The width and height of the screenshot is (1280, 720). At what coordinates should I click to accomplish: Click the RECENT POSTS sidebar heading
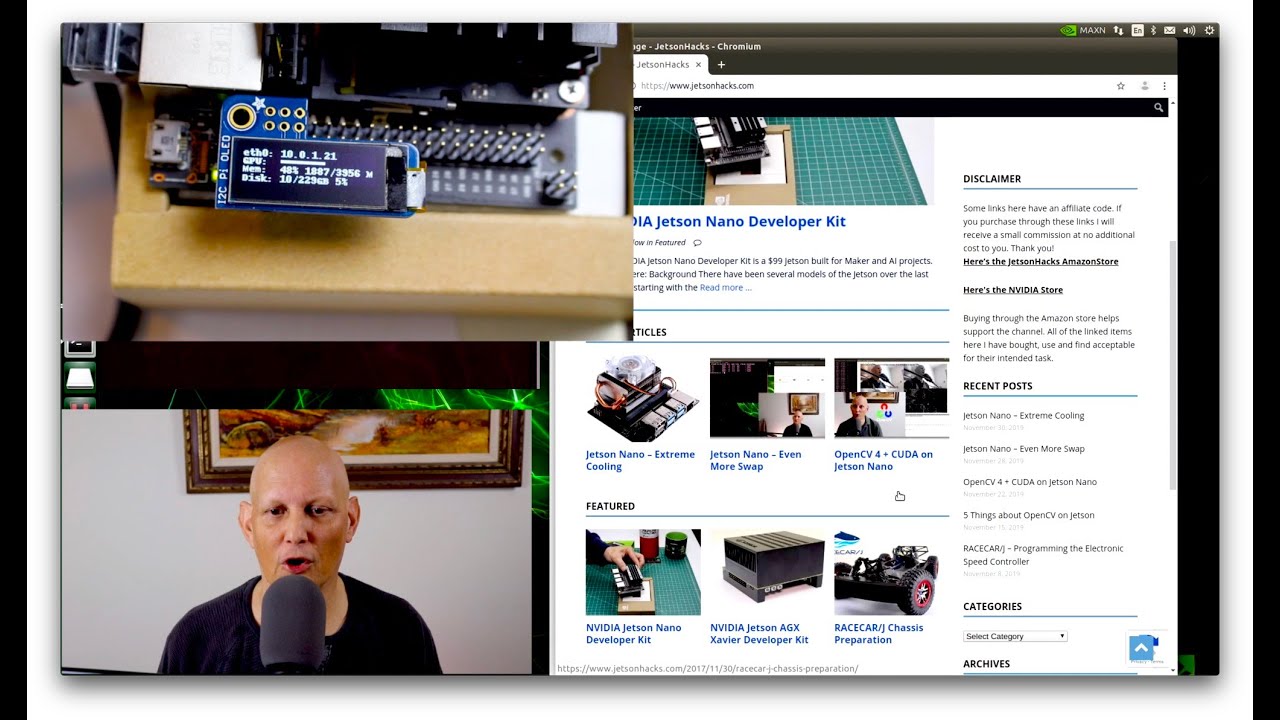(997, 386)
